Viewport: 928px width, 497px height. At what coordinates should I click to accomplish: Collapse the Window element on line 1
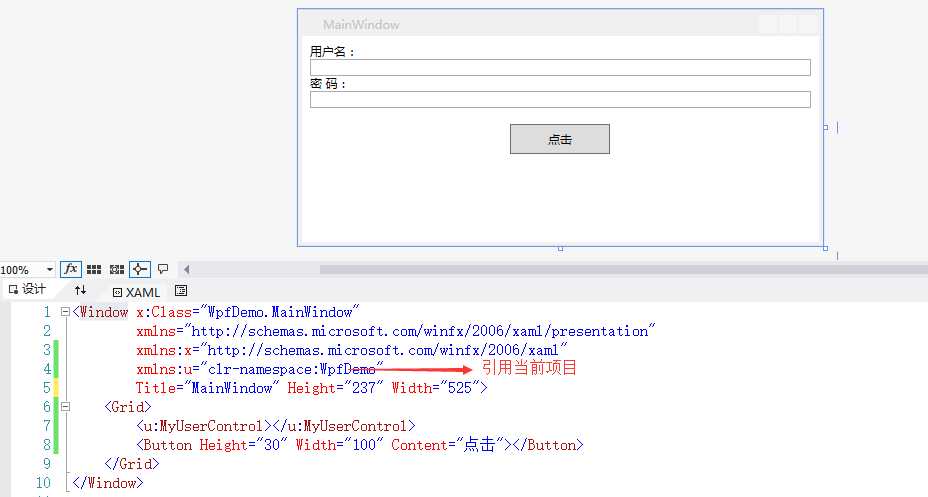pyautogui.click(x=65, y=312)
